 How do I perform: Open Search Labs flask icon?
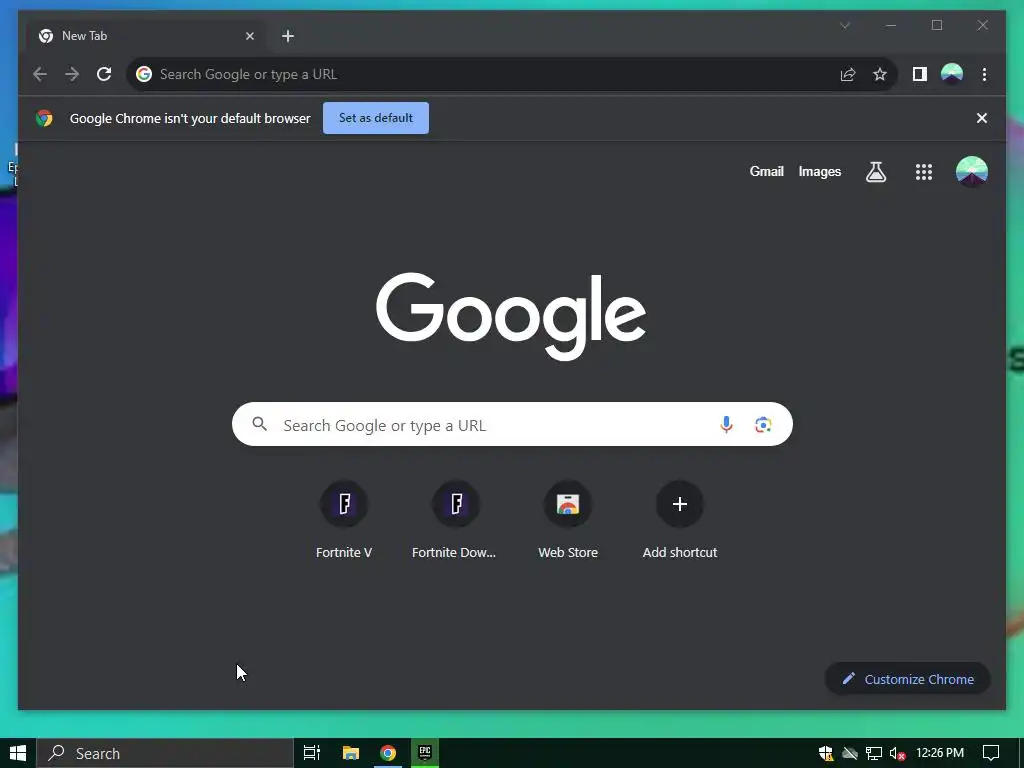point(876,172)
